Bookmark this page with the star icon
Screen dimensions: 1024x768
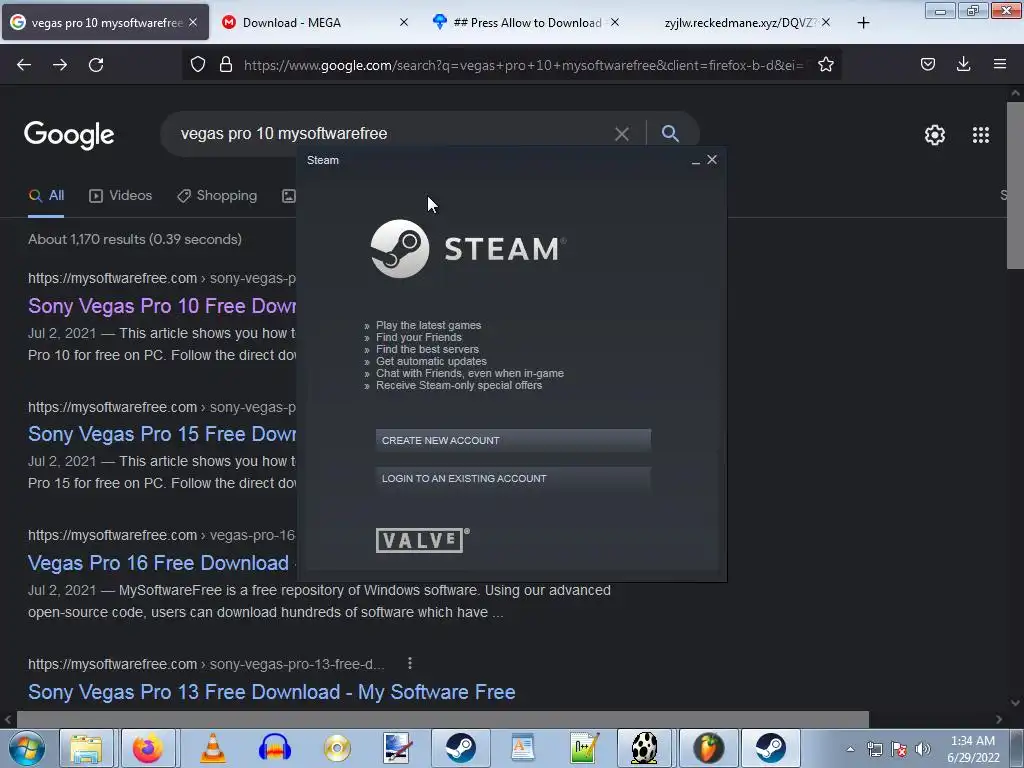(825, 64)
